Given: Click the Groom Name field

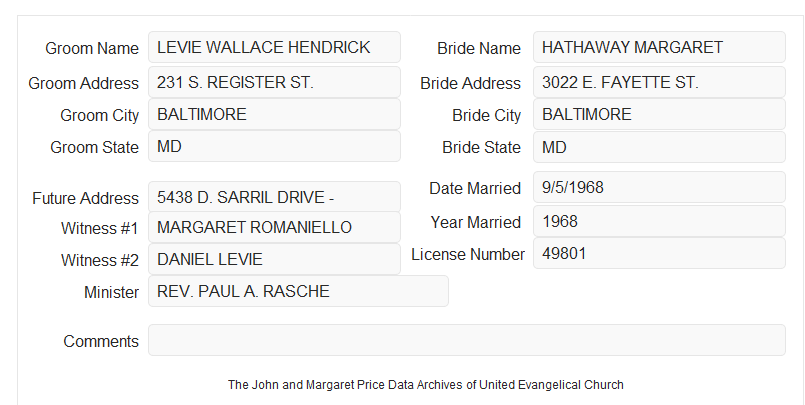Looking at the screenshot, I should pos(274,47).
